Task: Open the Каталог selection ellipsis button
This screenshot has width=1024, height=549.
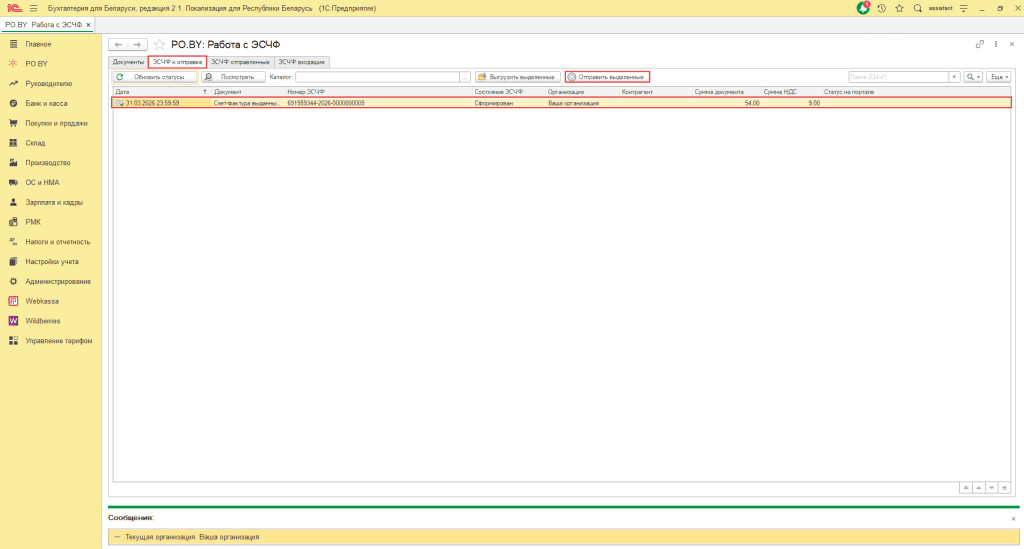Action: tap(465, 77)
